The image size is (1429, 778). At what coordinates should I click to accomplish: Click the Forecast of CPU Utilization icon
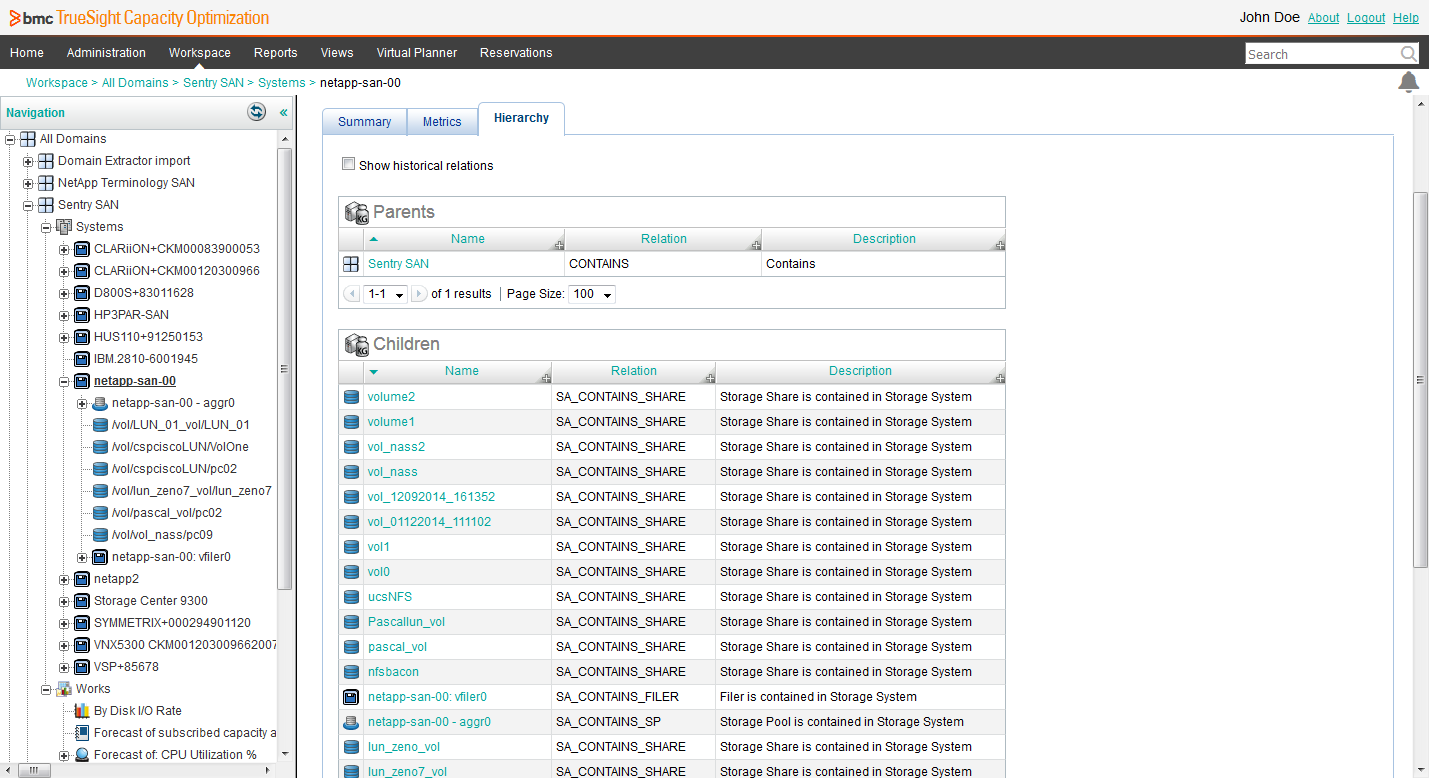[82, 755]
